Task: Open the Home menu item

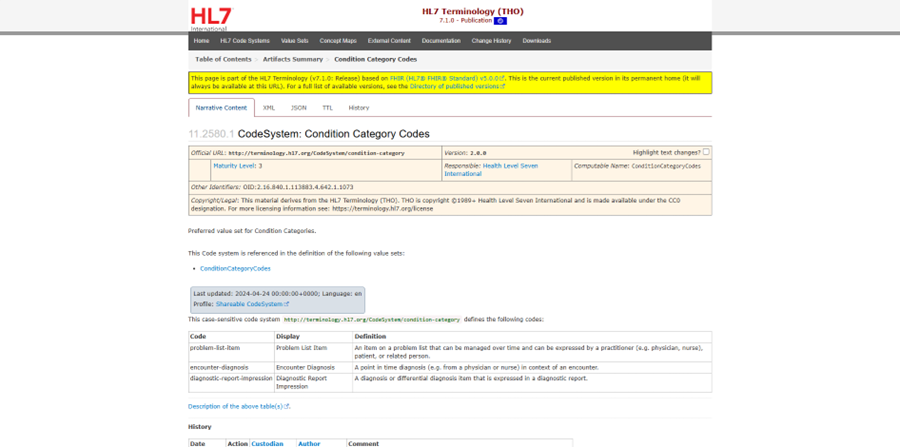Action: pos(201,41)
